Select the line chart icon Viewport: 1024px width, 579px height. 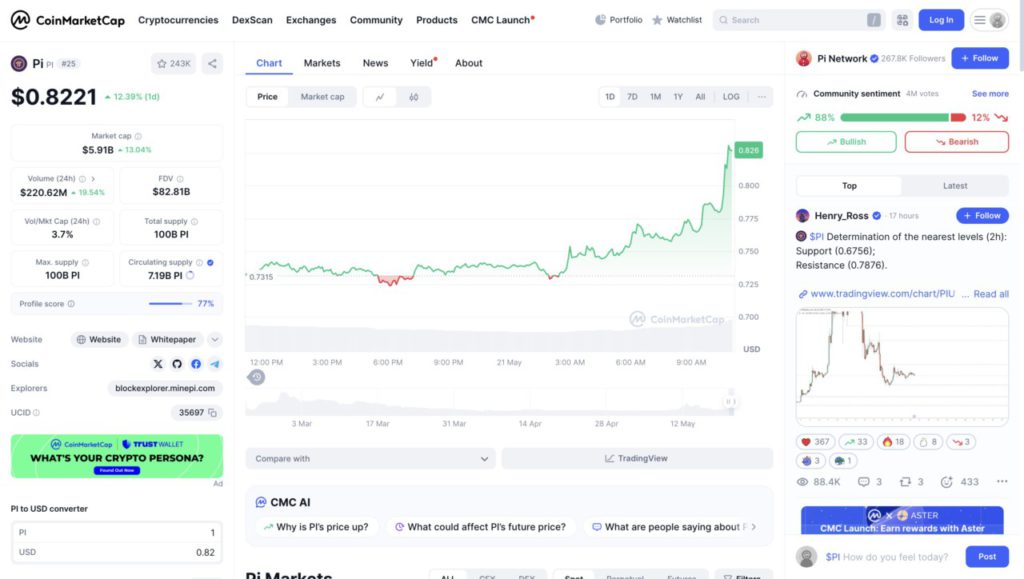[380, 97]
